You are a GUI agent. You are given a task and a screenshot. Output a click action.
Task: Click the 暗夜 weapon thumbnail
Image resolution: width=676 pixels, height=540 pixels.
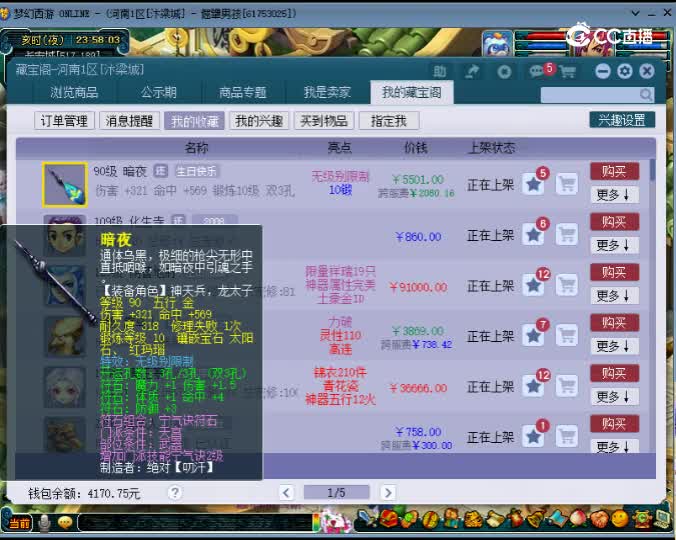65,184
